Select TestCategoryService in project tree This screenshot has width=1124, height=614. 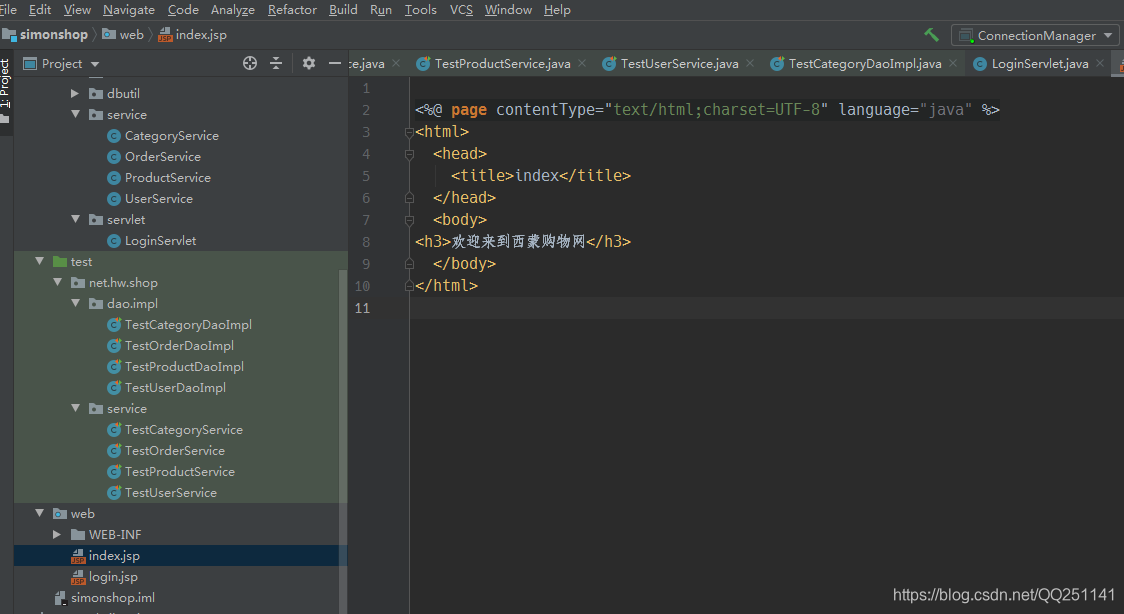[x=184, y=430]
